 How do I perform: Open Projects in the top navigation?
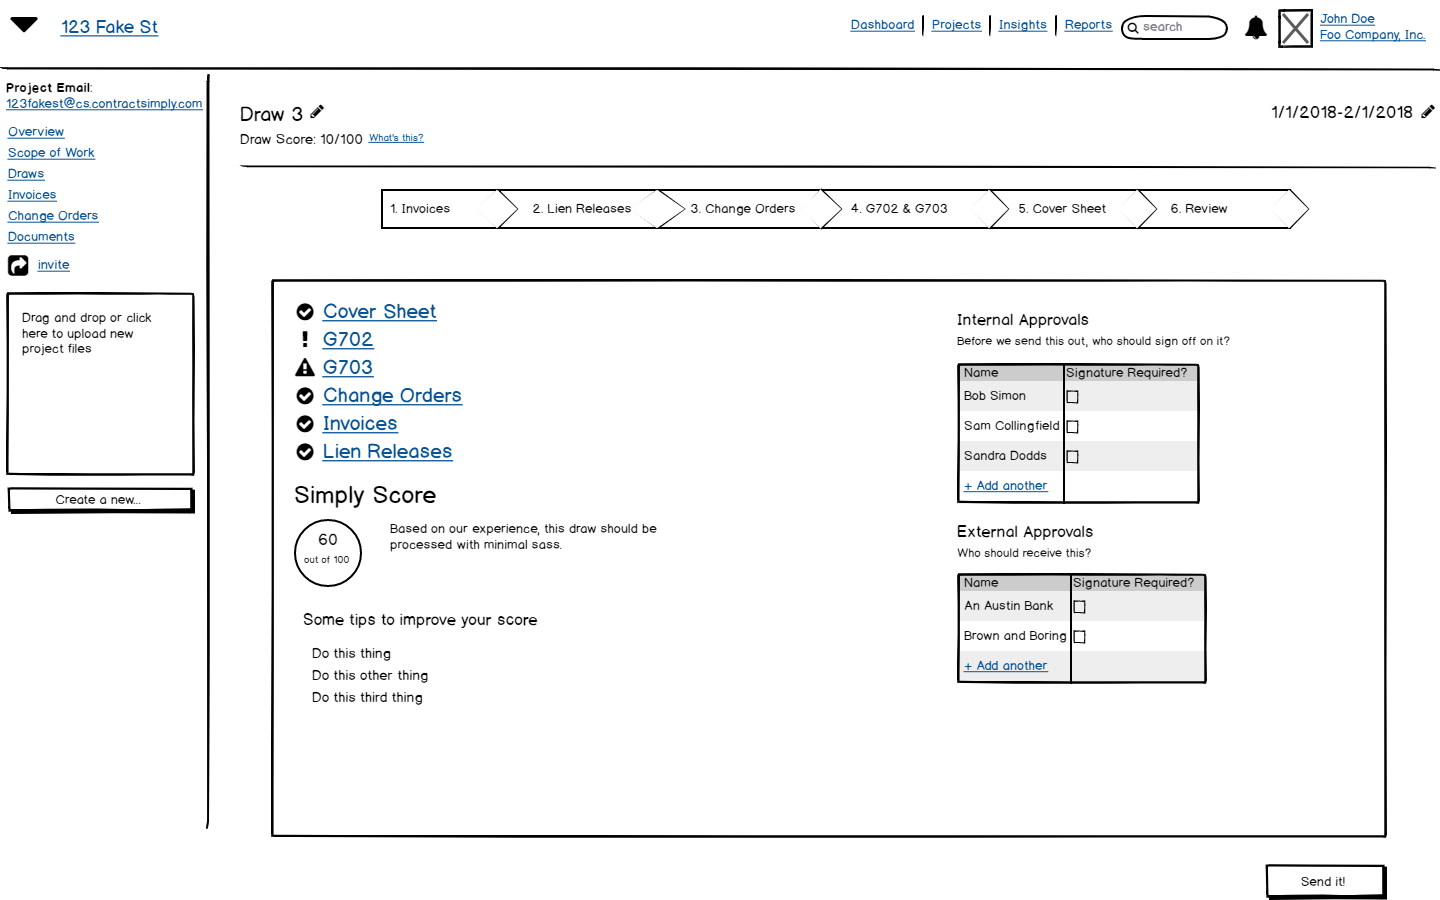[x=956, y=25]
